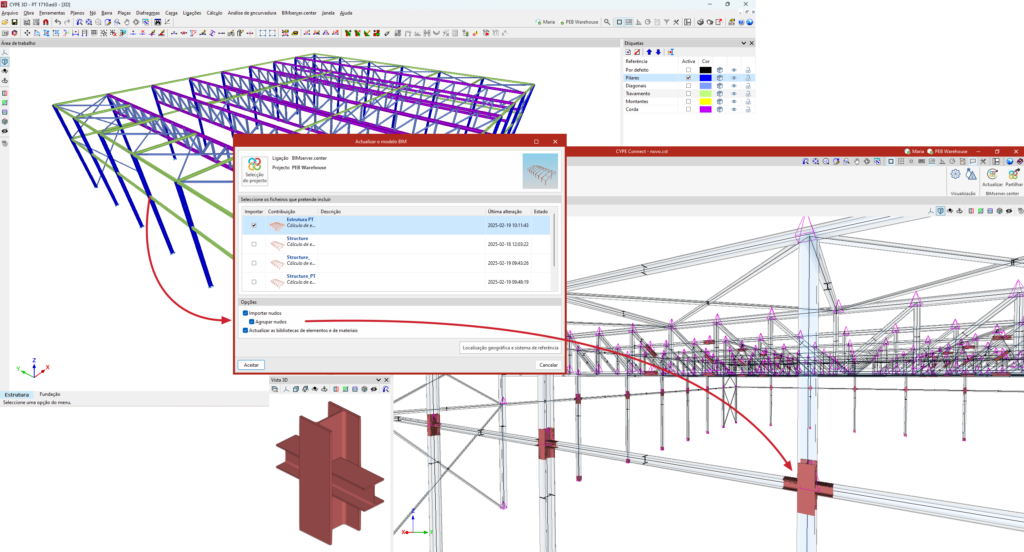Click the blue globe icon in CYPE 3D toolbar

coord(750,22)
